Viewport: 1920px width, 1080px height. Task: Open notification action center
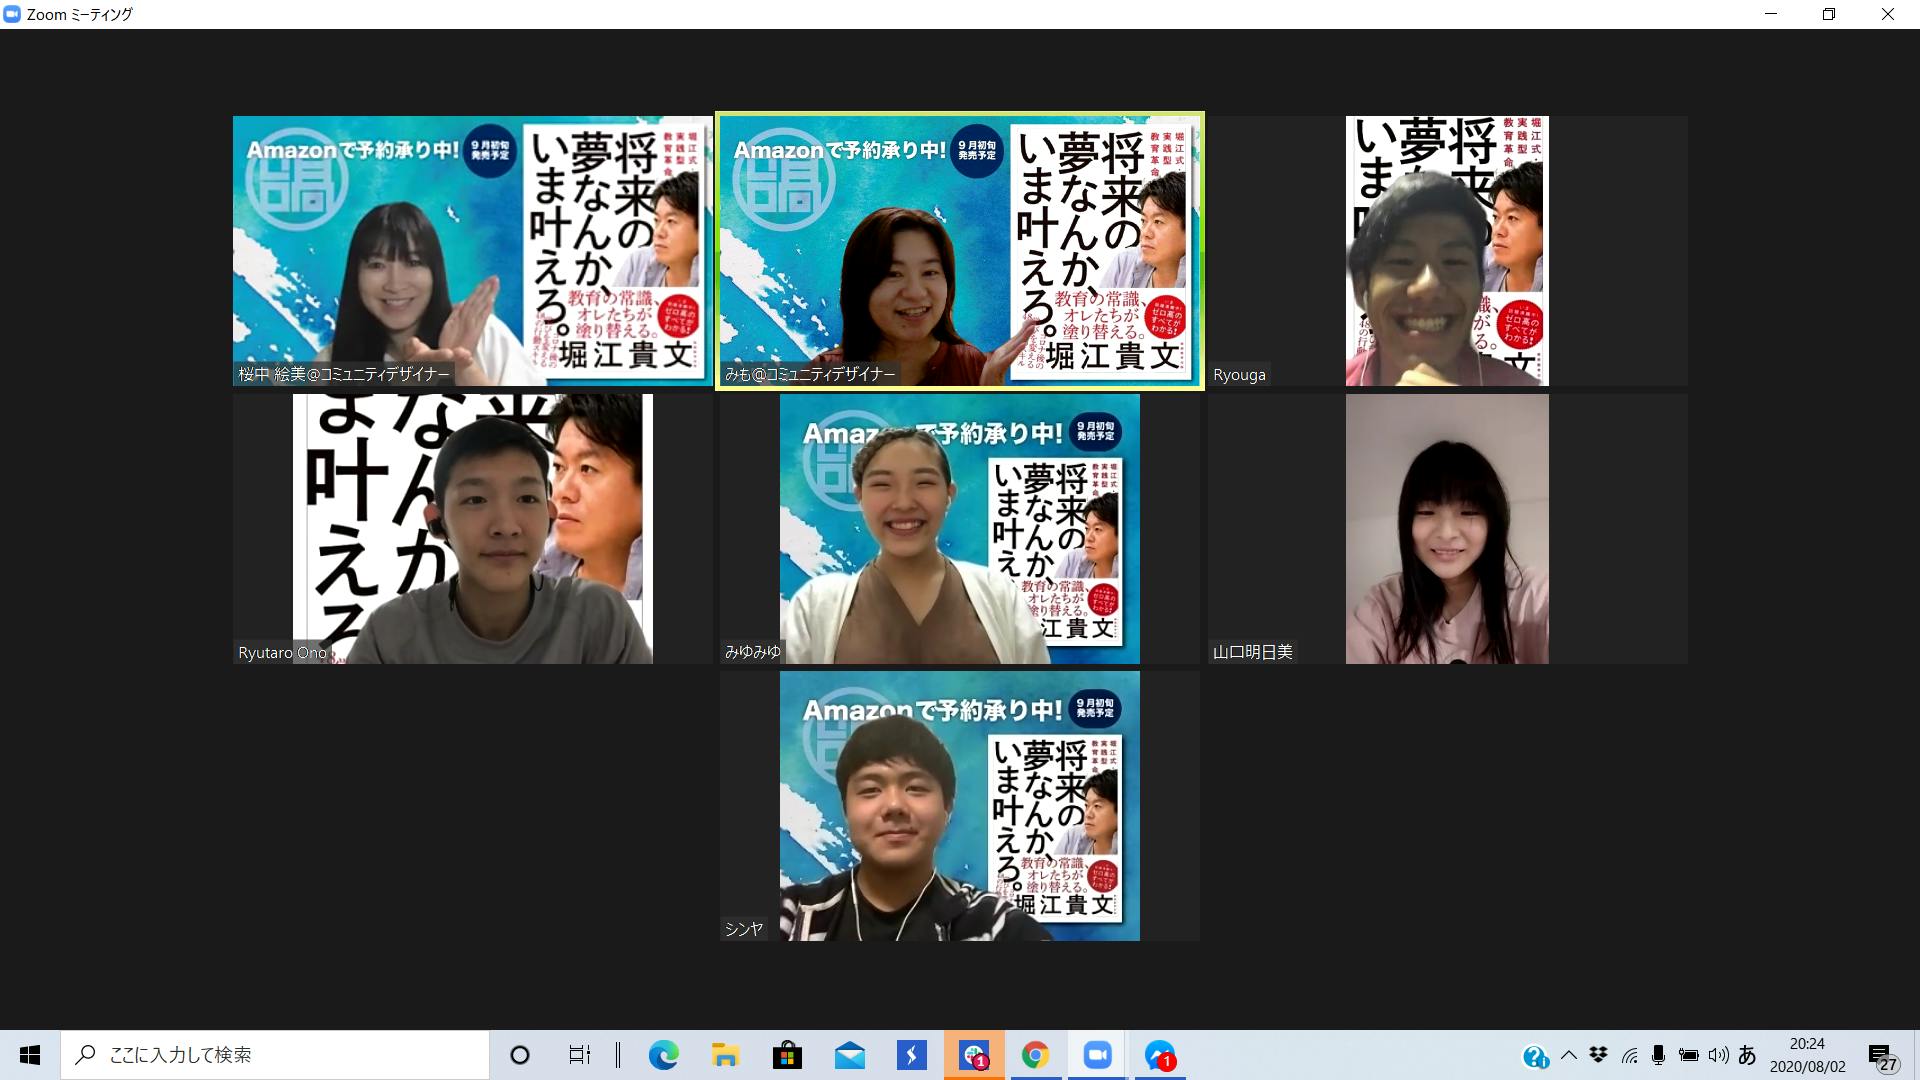[1881, 1056]
